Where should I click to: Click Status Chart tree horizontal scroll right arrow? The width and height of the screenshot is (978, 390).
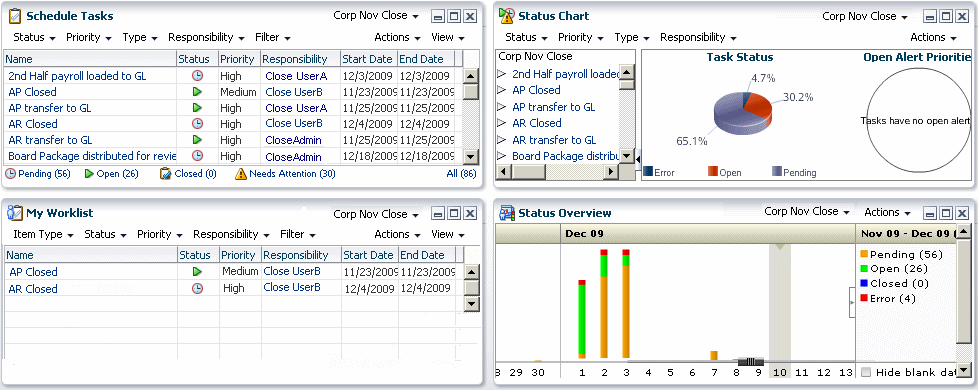[x=611, y=171]
